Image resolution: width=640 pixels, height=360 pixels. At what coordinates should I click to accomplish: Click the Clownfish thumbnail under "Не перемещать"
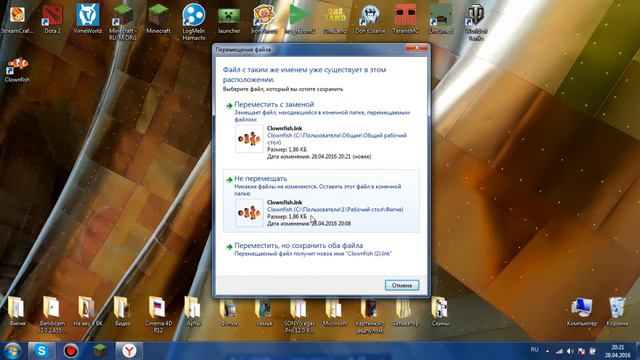[x=249, y=213]
